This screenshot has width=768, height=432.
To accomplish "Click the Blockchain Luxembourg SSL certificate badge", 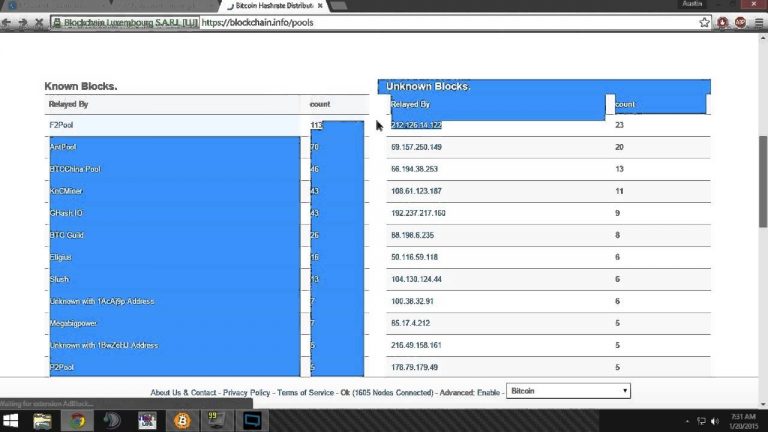I will 125,23.
